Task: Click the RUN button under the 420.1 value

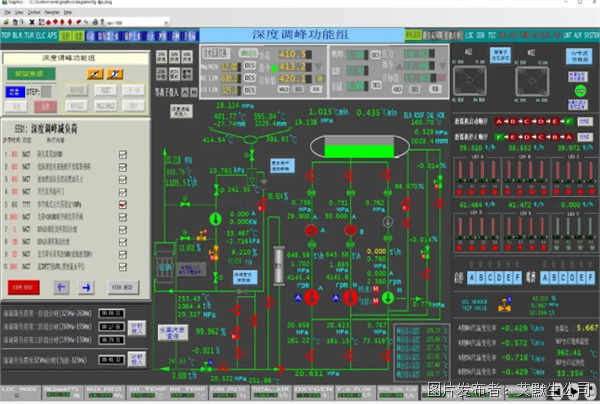Action: pyautogui.click(x=316, y=89)
